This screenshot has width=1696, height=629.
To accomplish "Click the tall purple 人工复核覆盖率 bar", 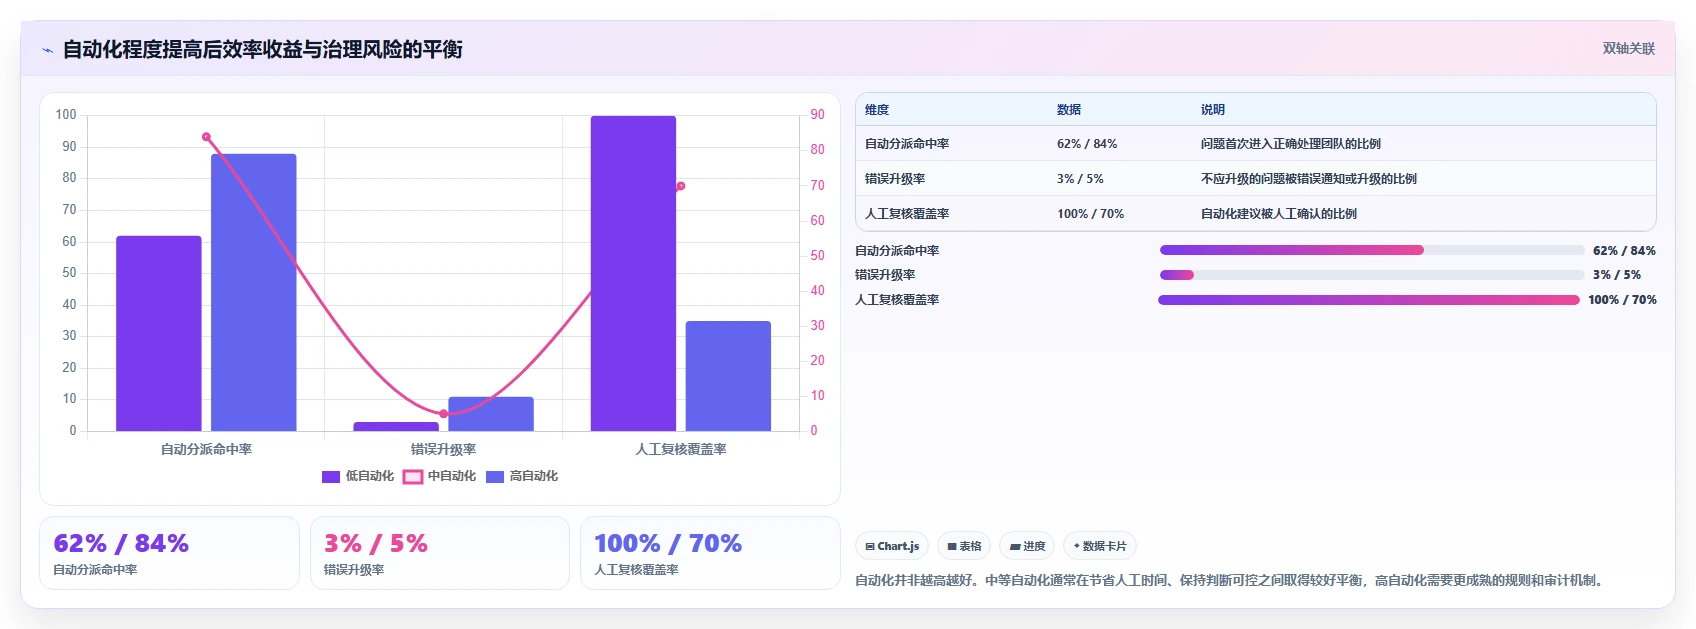I will point(633,273).
